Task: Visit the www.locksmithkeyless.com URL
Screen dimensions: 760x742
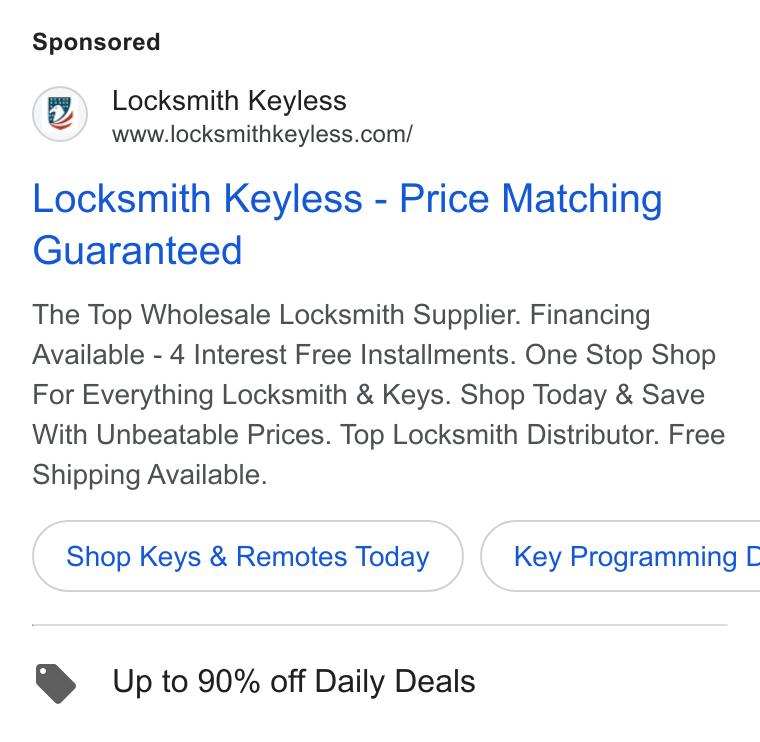Action: point(262,134)
